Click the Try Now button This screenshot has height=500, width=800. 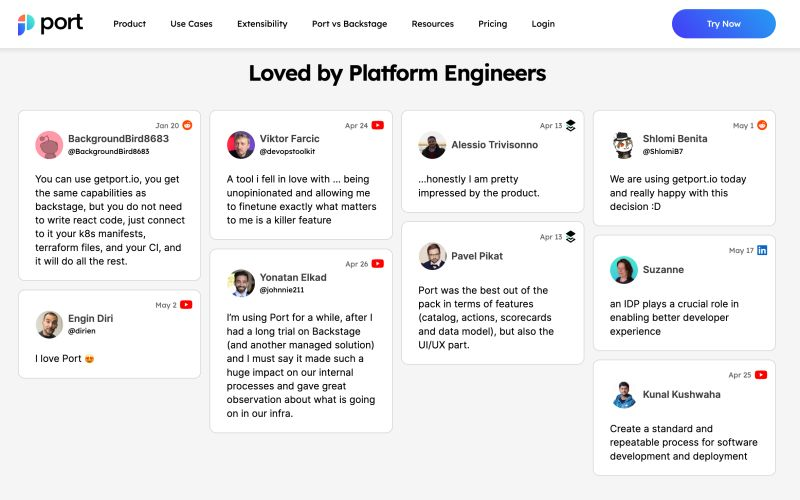[723, 23]
